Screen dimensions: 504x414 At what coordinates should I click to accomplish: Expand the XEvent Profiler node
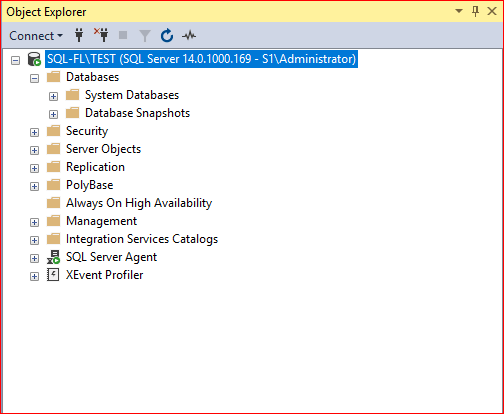tap(34, 276)
